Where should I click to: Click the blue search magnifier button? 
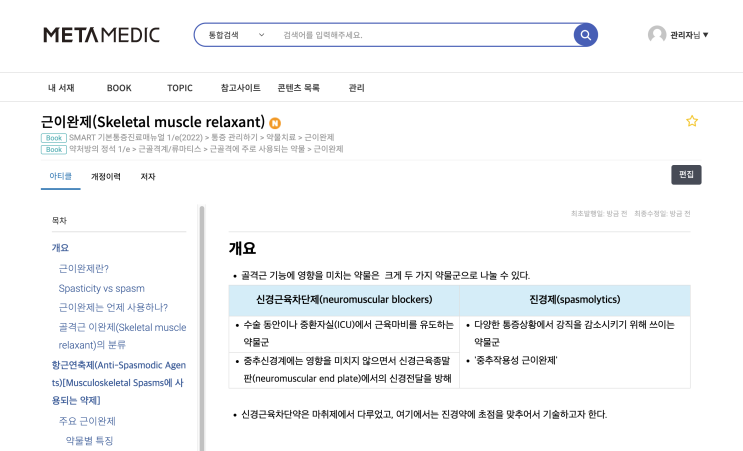click(x=586, y=35)
